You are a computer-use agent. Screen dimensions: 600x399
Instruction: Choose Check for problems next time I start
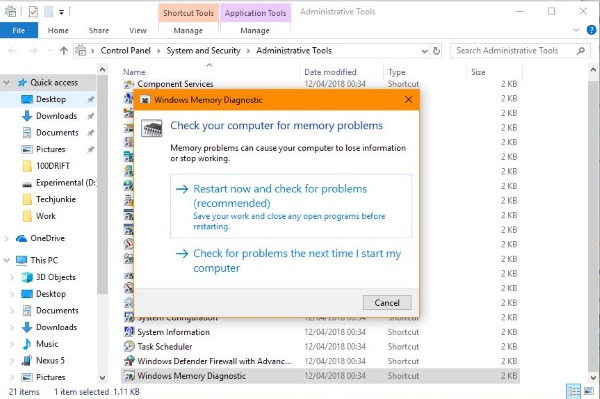pyautogui.click(x=291, y=261)
